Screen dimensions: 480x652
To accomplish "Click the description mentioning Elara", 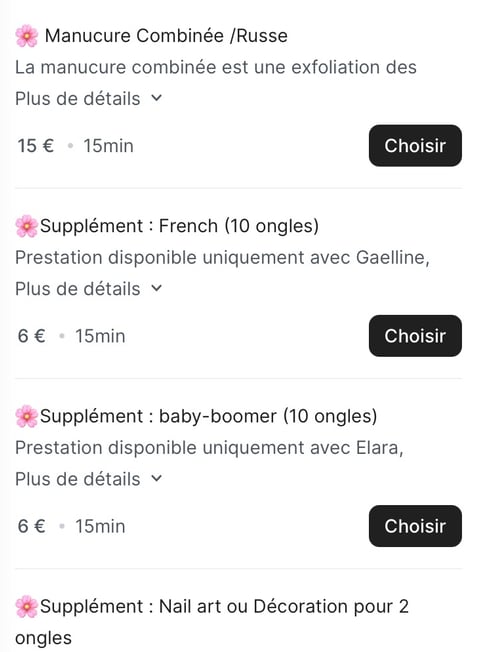I will coord(209,448).
